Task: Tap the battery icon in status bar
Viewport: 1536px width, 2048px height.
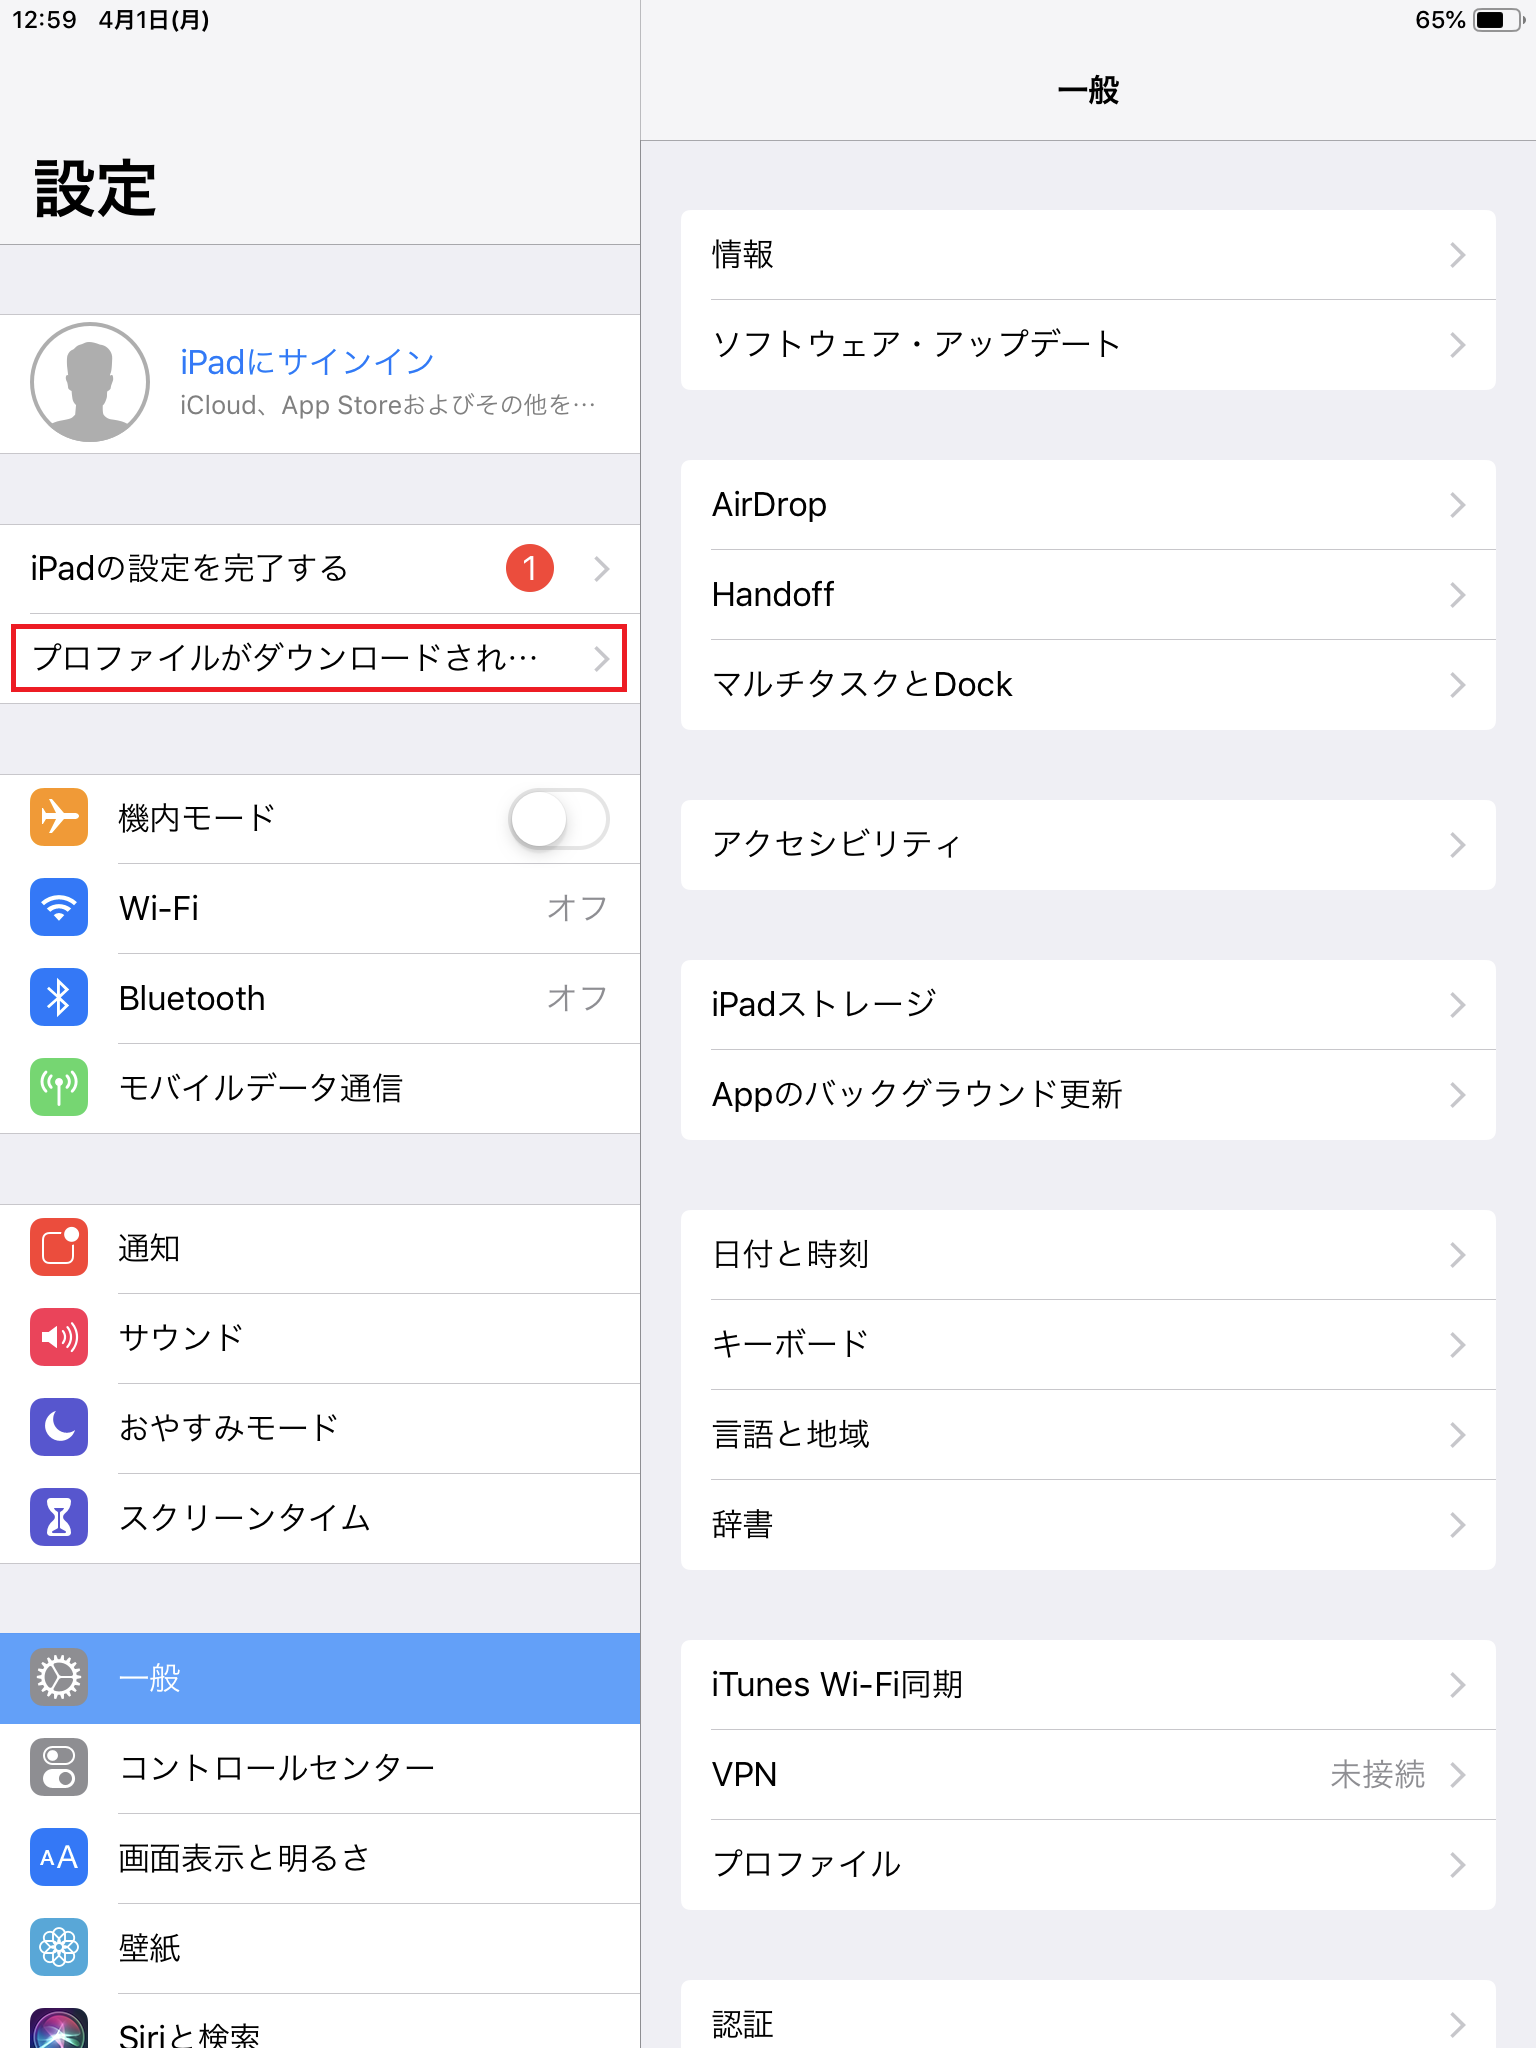Action: [1499, 20]
